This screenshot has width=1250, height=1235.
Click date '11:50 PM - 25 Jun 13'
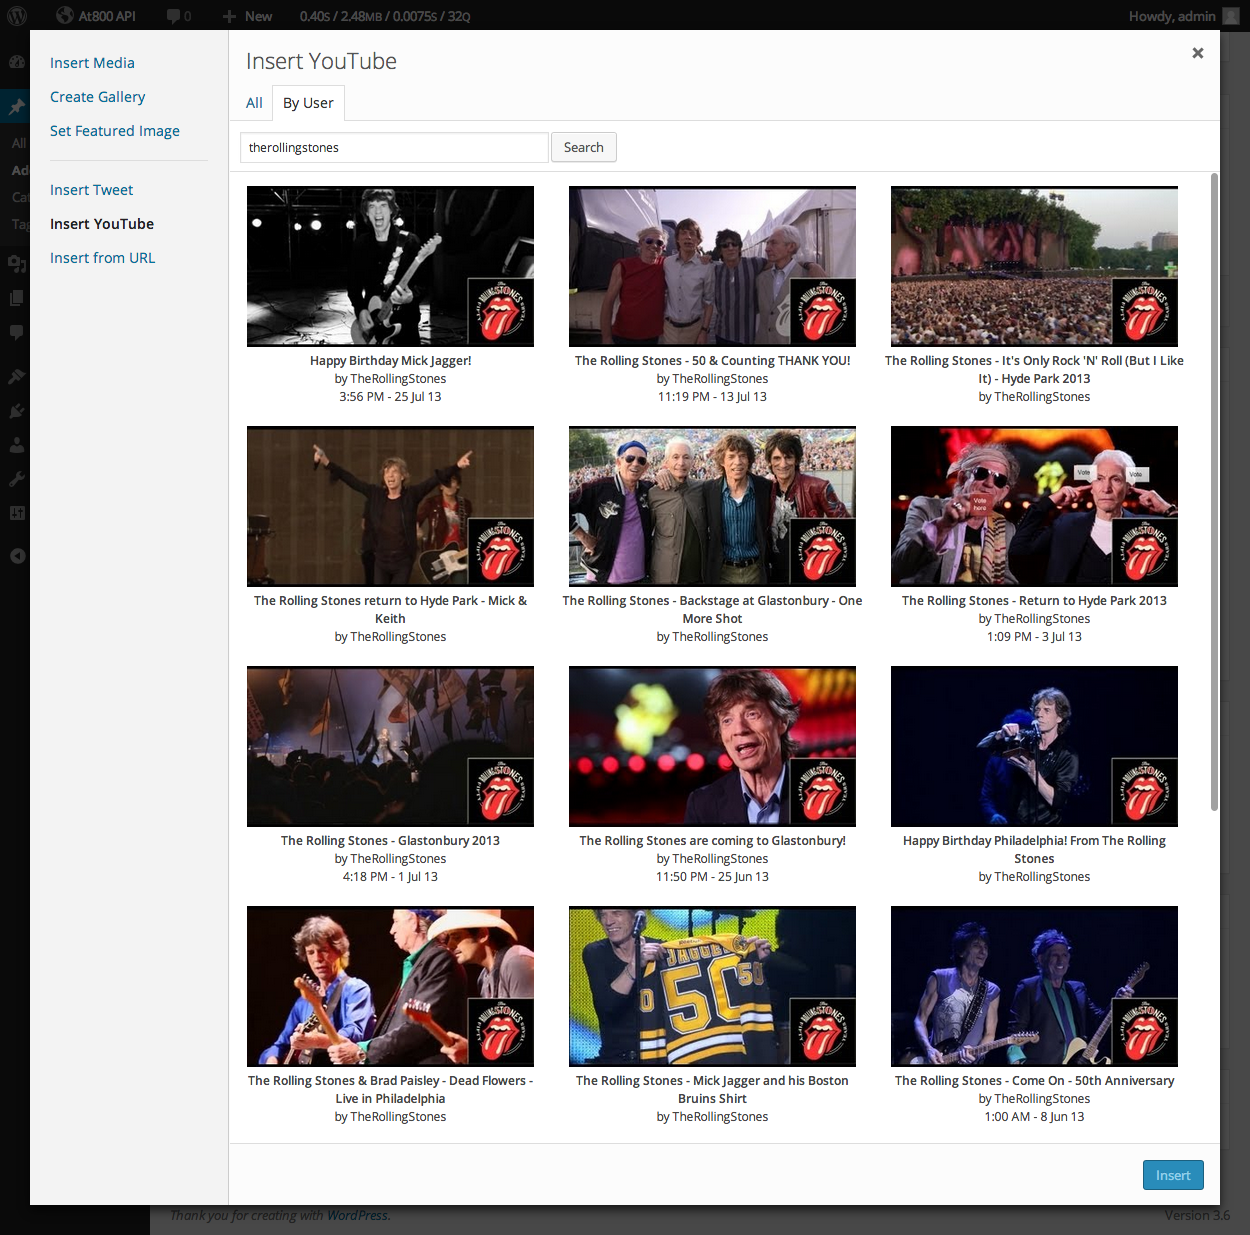[712, 877]
